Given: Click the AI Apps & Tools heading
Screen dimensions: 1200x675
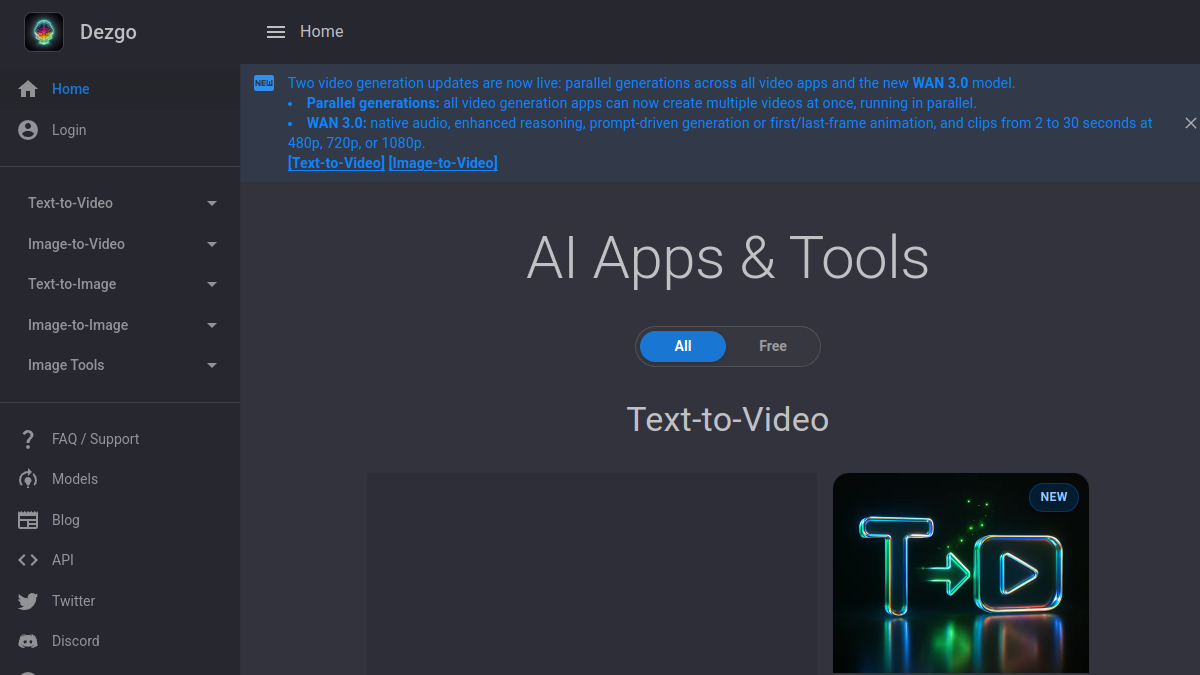Looking at the screenshot, I should click(x=728, y=258).
